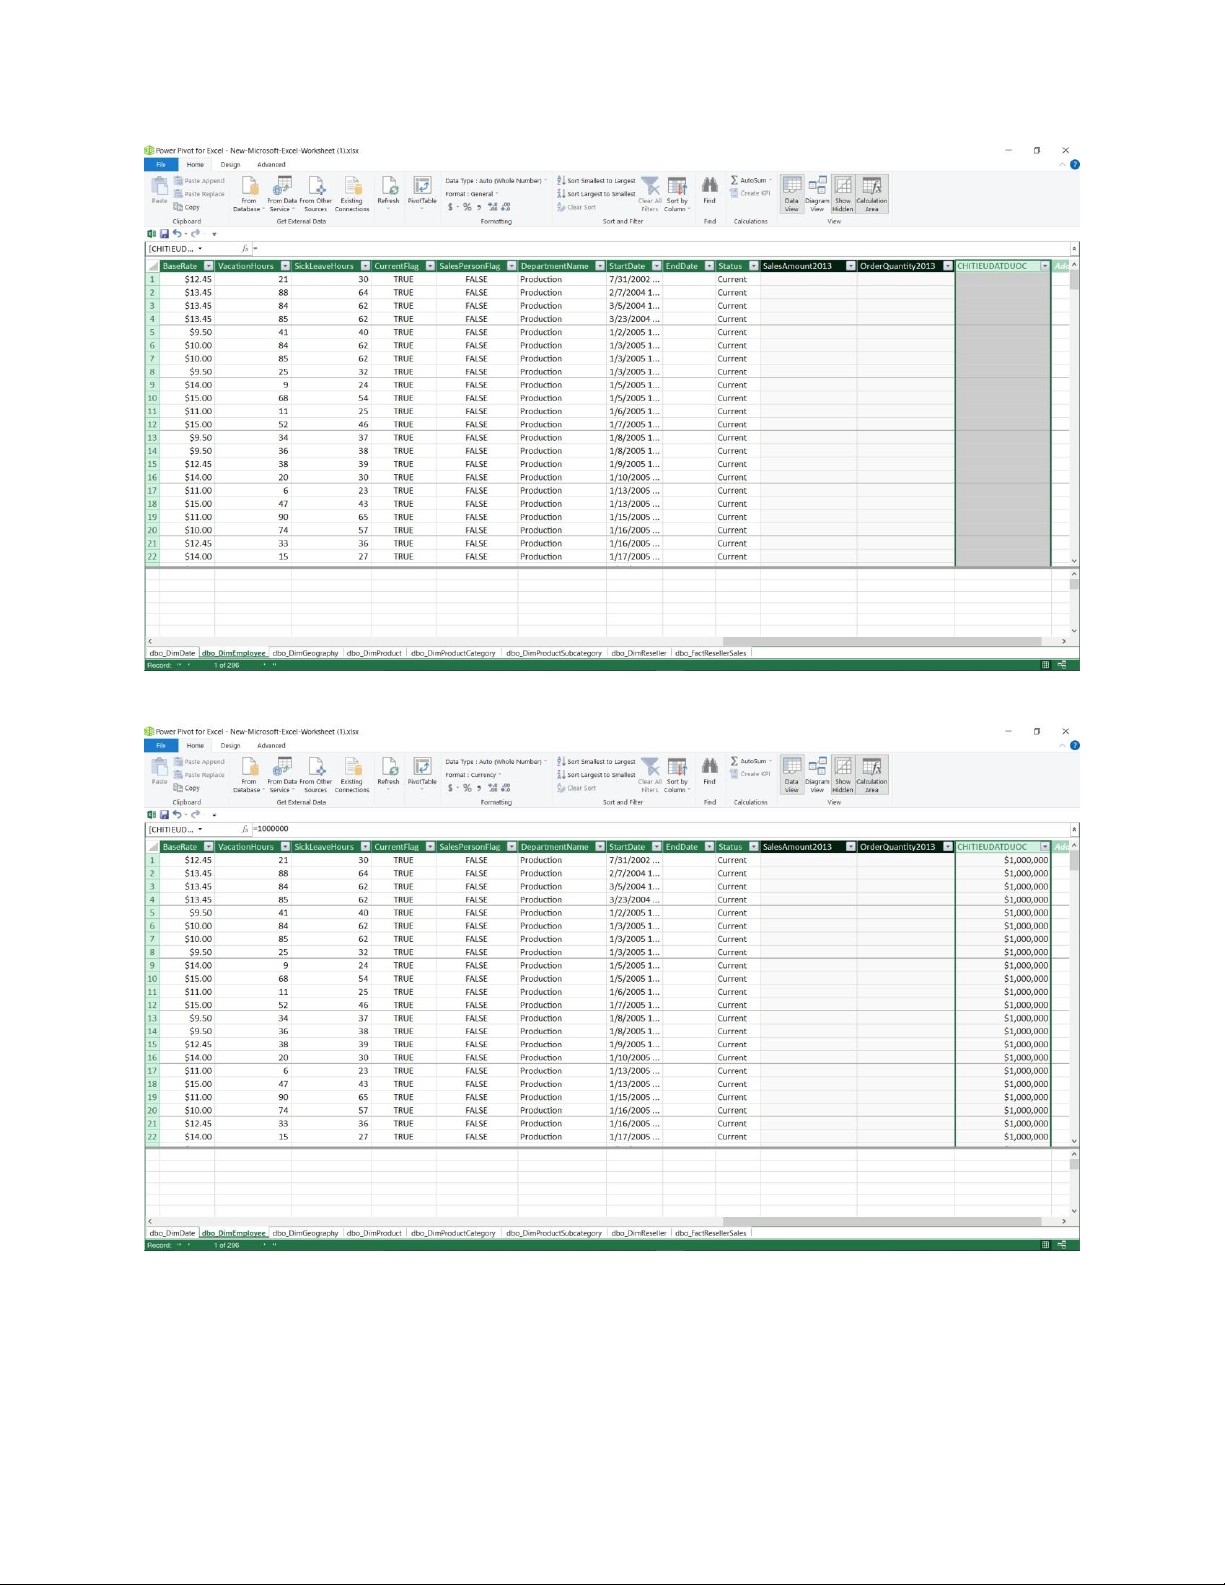Open the Format: Currency dropdown
The width and height of the screenshot is (1225, 1585).
474,775
